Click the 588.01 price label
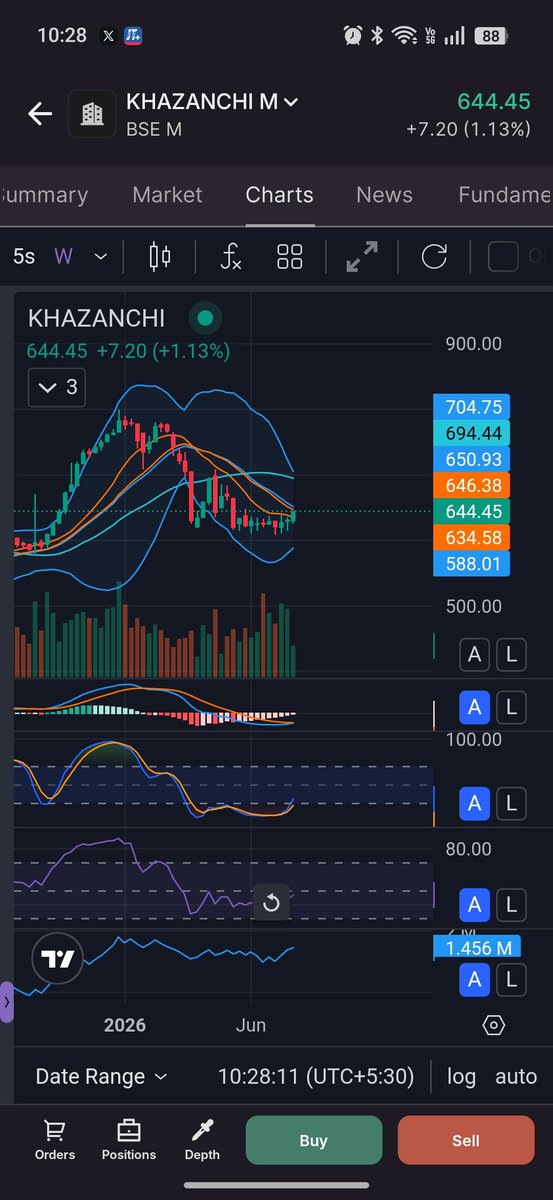 tap(472, 563)
